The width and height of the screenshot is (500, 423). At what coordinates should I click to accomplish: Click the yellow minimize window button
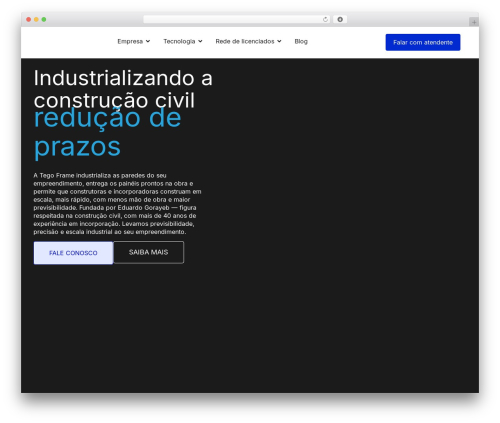pos(36,20)
